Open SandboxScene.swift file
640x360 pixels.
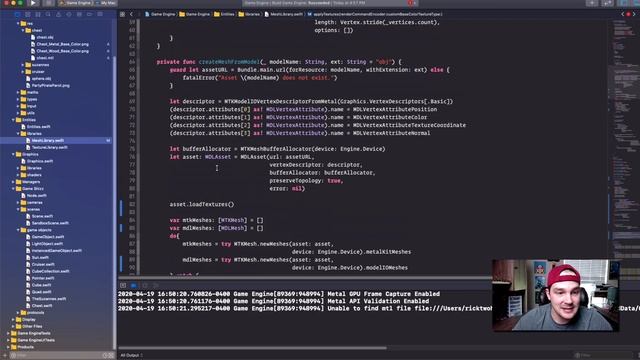[x=50, y=223]
